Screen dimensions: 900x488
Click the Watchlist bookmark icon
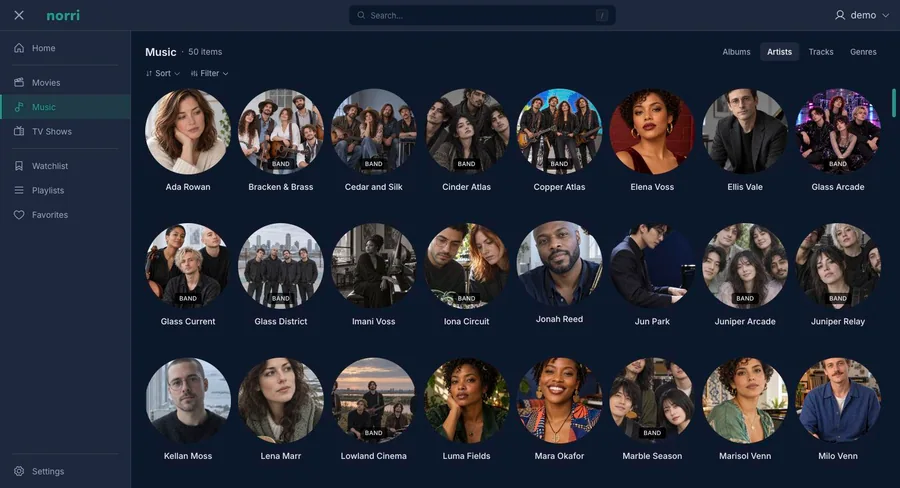(x=19, y=166)
